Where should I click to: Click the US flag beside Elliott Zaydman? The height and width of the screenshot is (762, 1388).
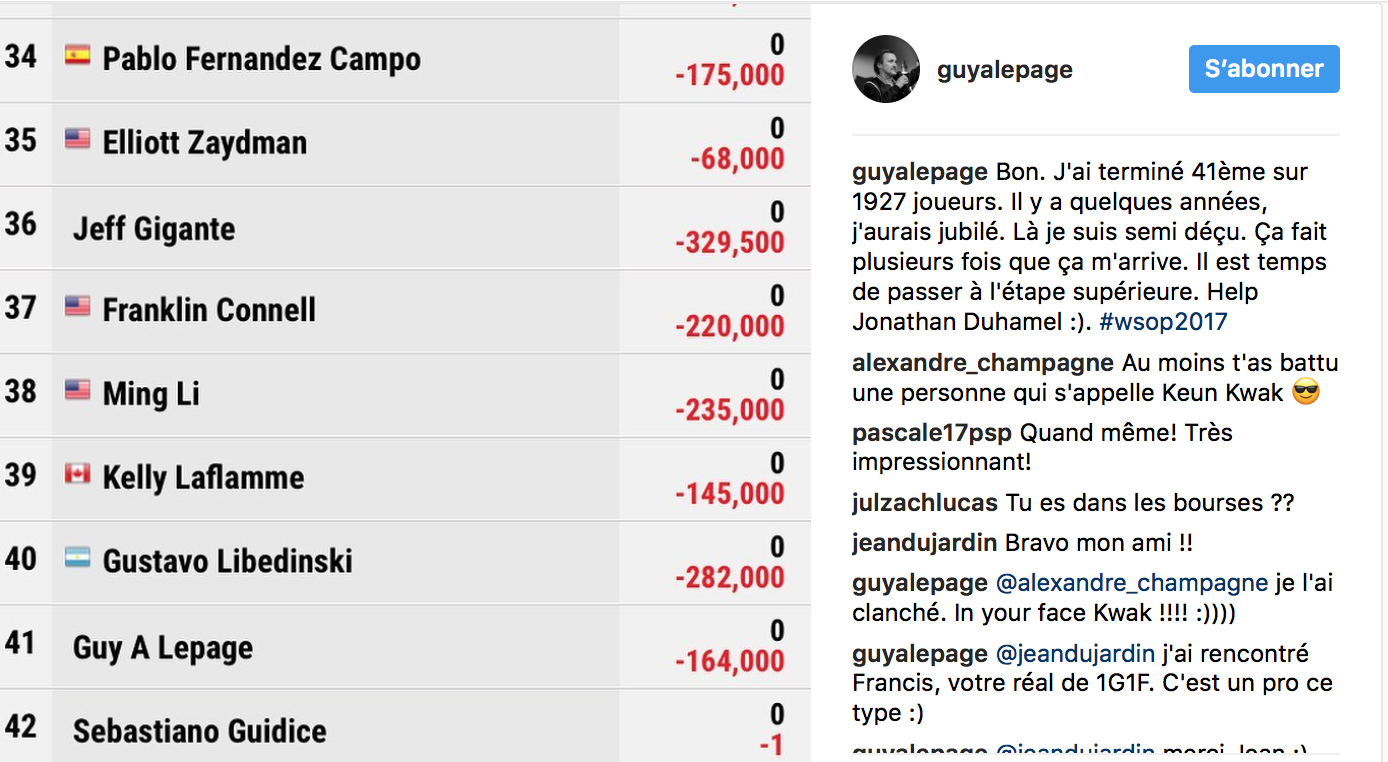click(x=77, y=139)
